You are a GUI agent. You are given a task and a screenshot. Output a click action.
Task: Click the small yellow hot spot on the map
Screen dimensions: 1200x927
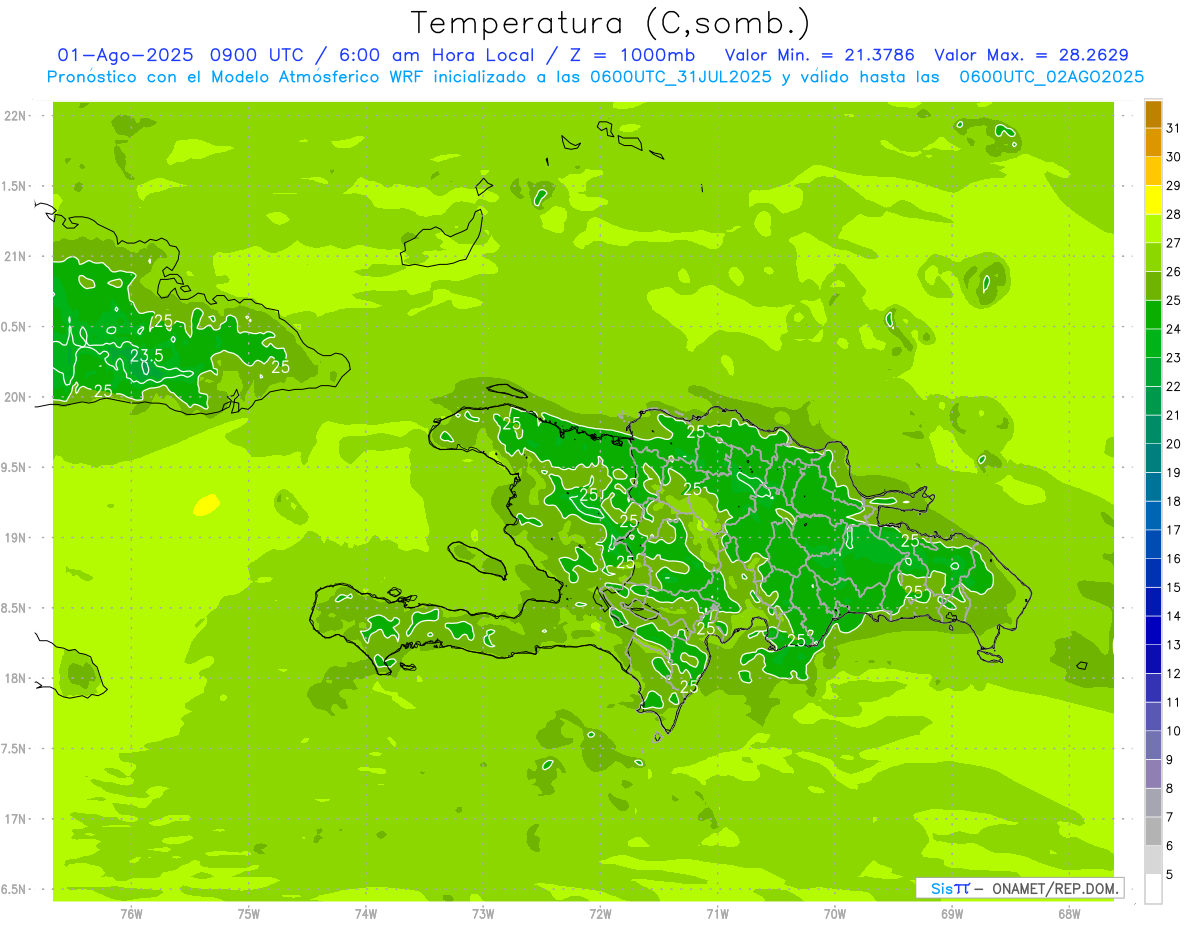pyautogui.click(x=206, y=504)
